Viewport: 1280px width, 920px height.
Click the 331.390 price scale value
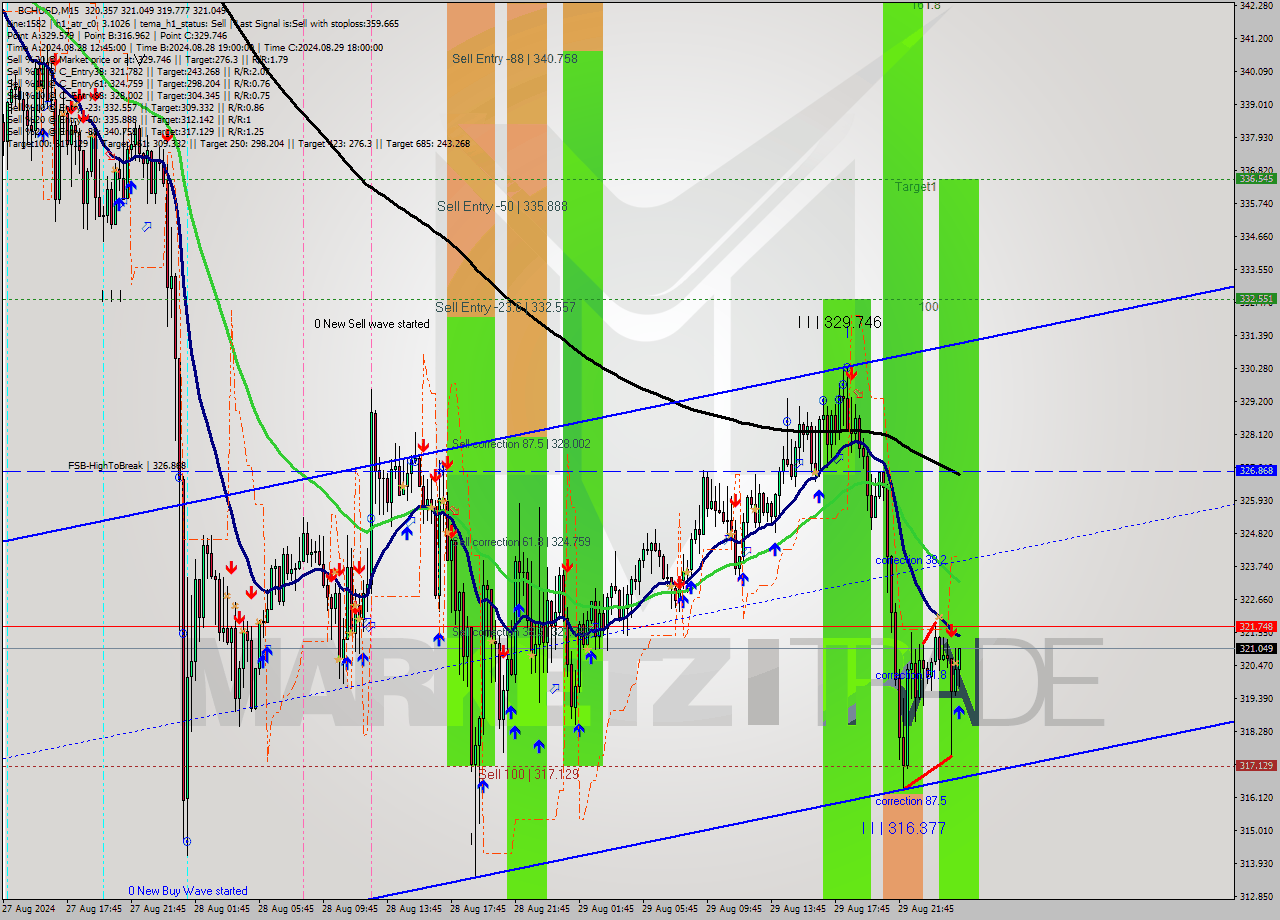pyautogui.click(x=1255, y=335)
